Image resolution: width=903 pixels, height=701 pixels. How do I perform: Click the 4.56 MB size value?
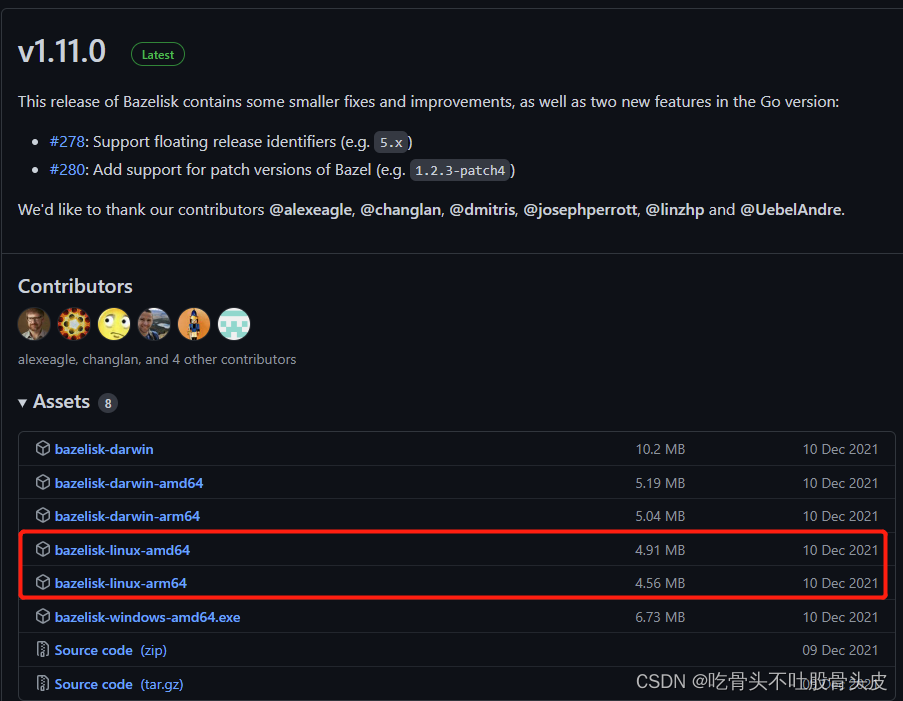click(660, 583)
